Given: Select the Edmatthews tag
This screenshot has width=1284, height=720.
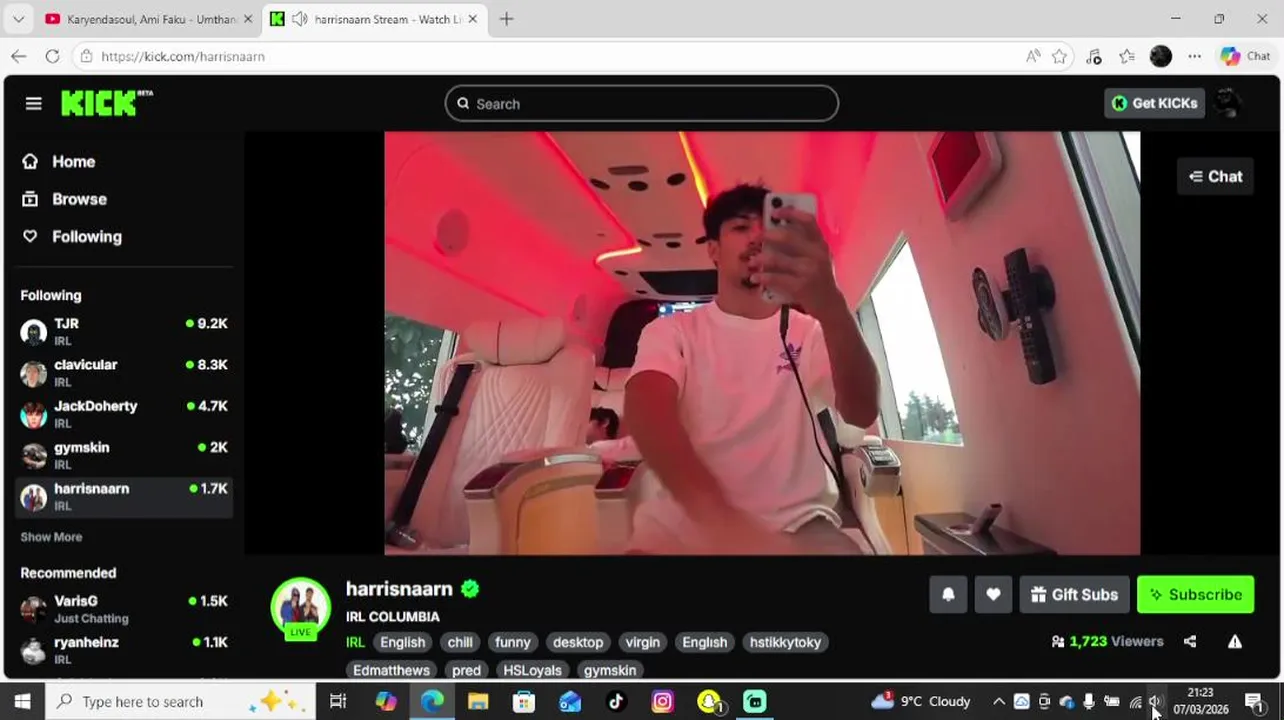Looking at the screenshot, I should (x=391, y=670).
